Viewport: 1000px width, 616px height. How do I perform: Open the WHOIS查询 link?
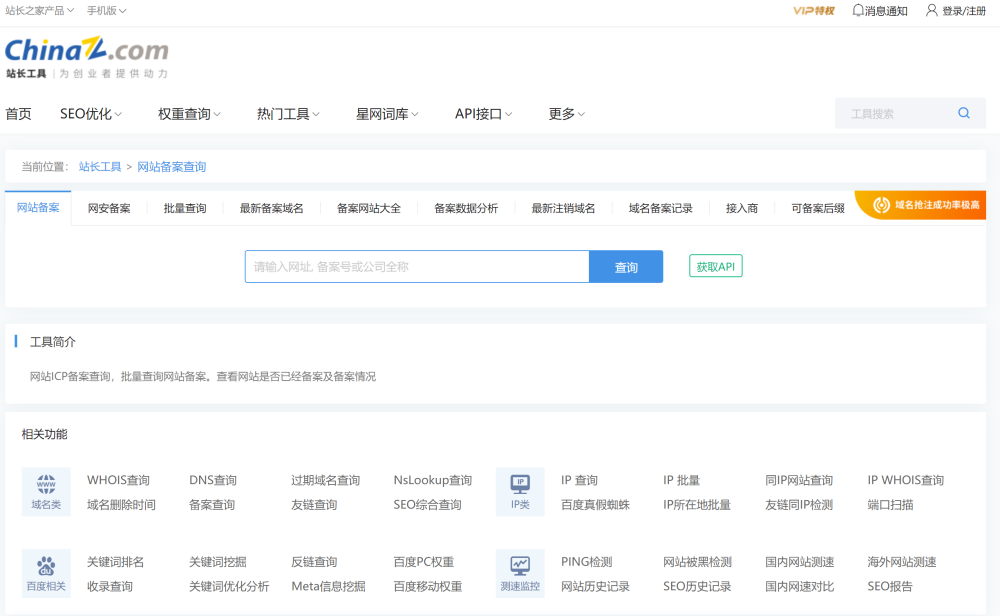pyautogui.click(x=118, y=480)
